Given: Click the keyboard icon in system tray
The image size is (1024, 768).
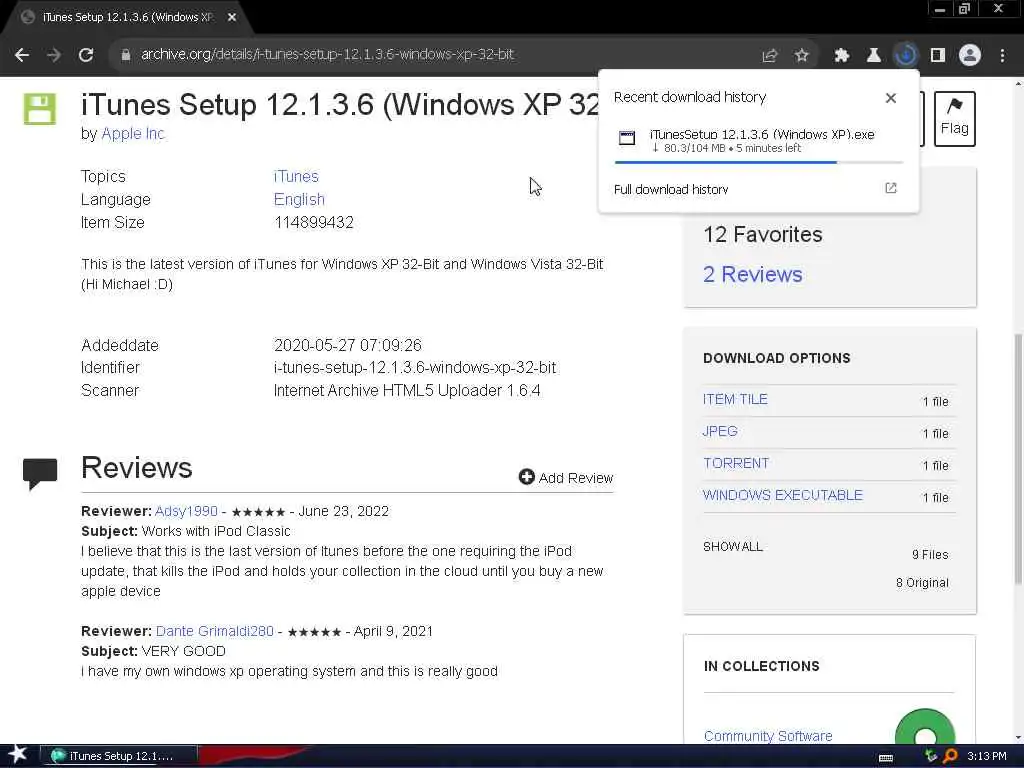Looking at the screenshot, I should 886,758.
